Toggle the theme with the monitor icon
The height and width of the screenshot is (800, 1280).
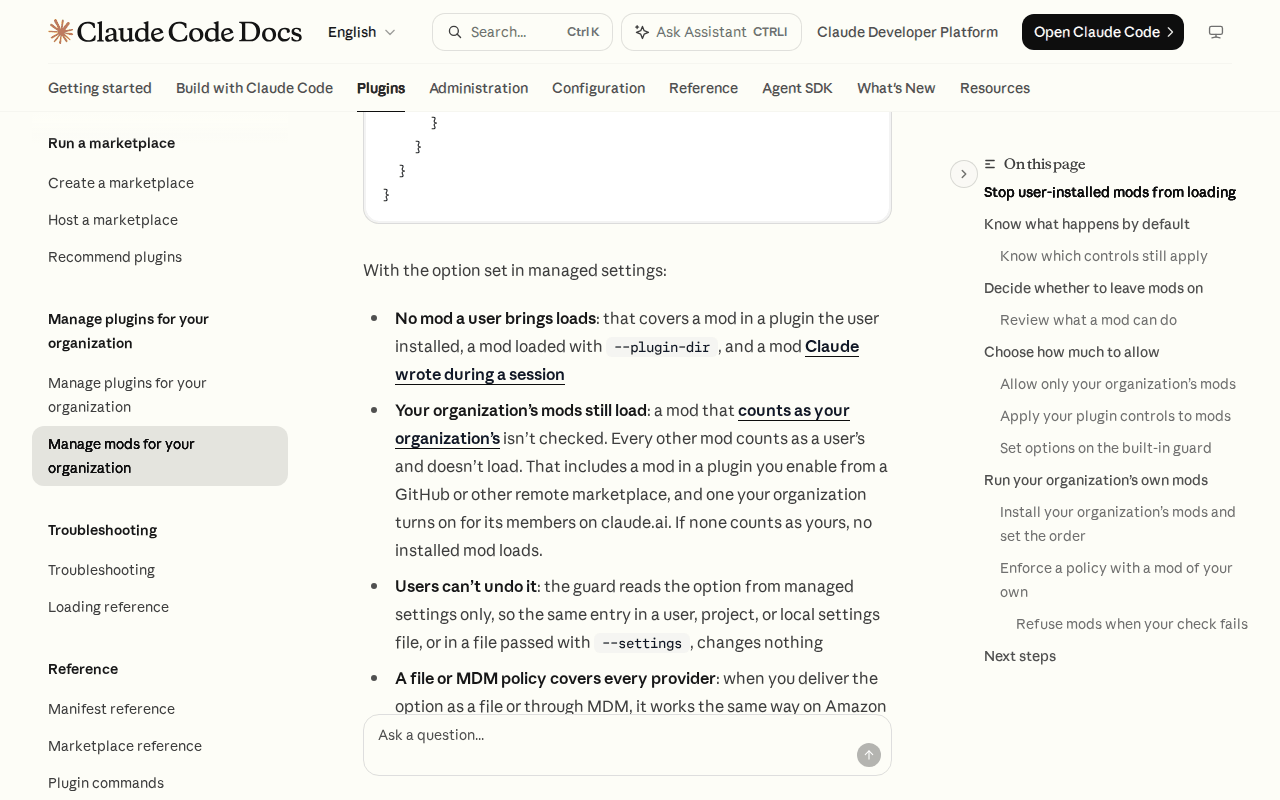1216,32
